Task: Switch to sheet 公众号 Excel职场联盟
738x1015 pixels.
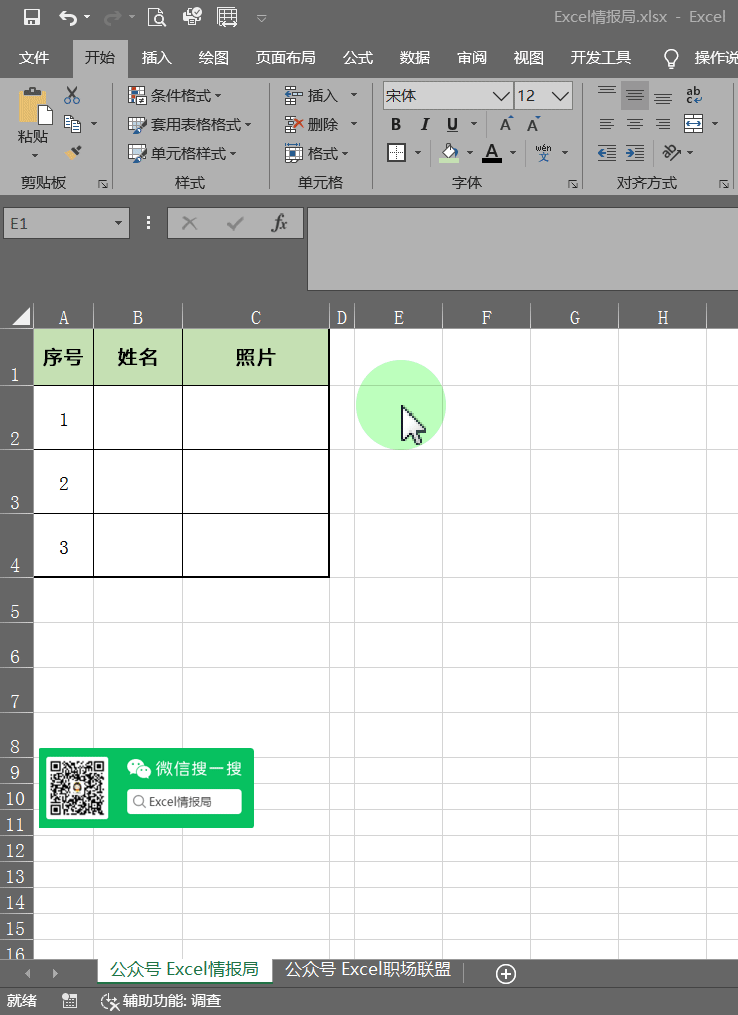Action: (x=368, y=970)
